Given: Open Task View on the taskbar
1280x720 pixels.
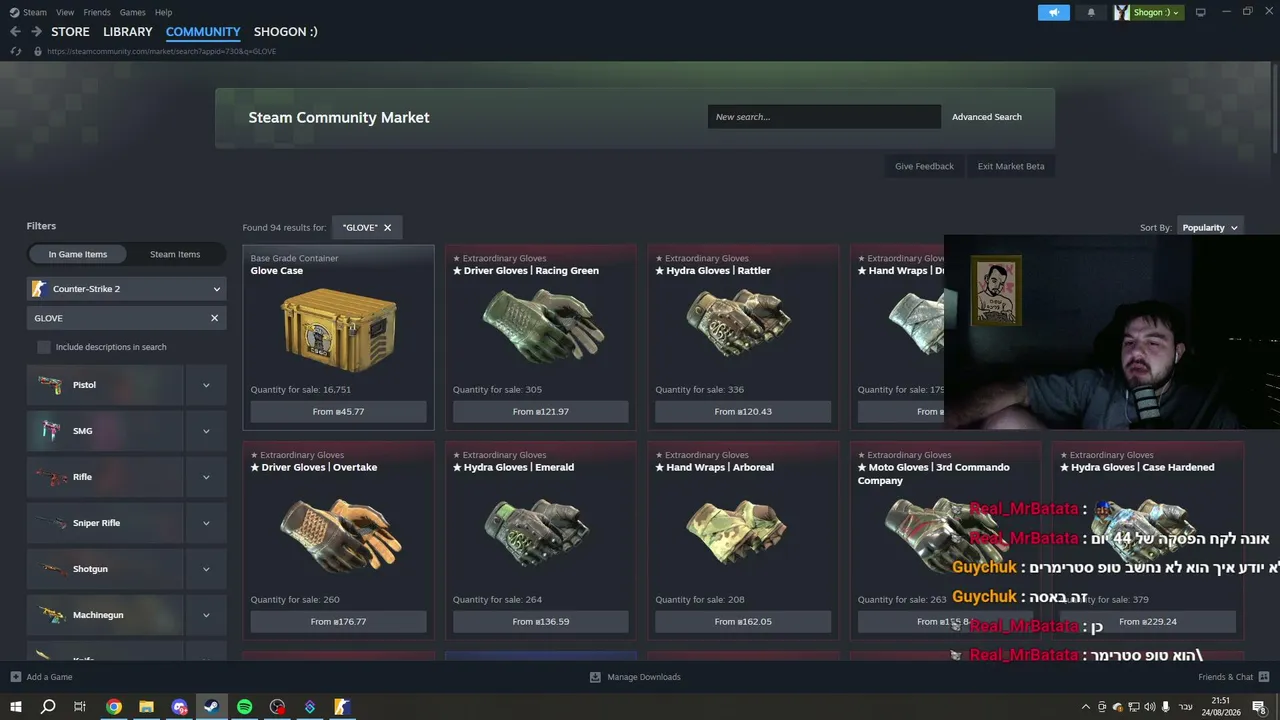Looking at the screenshot, I should [x=80, y=707].
